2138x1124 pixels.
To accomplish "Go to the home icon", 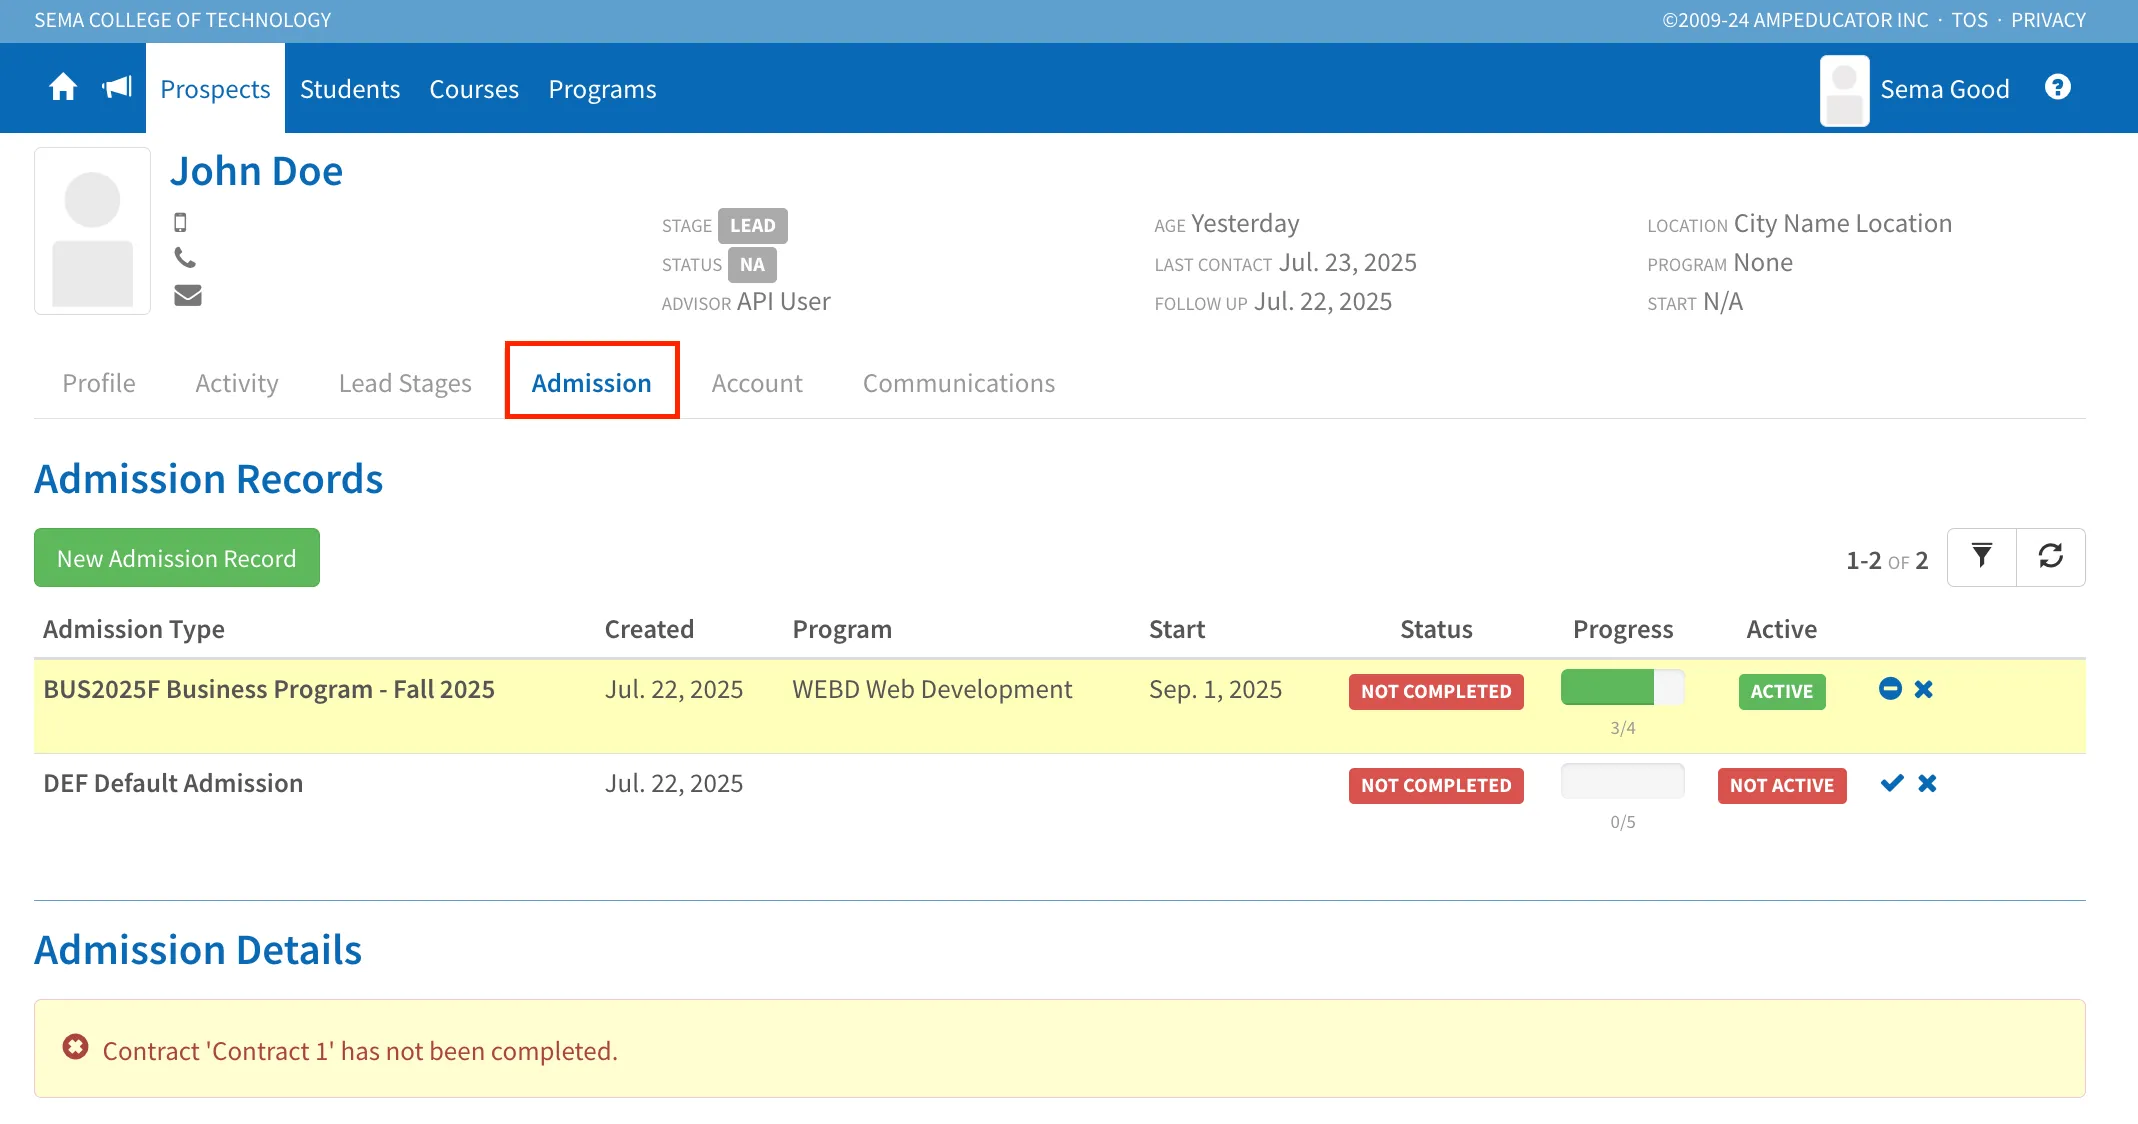I will pos(63,88).
